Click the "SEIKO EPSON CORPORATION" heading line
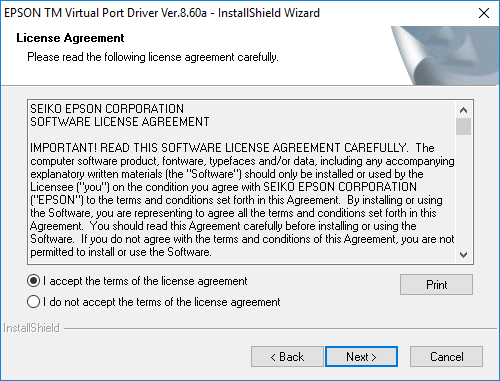The height and width of the screenshot is (381, 500). [107, 109]
